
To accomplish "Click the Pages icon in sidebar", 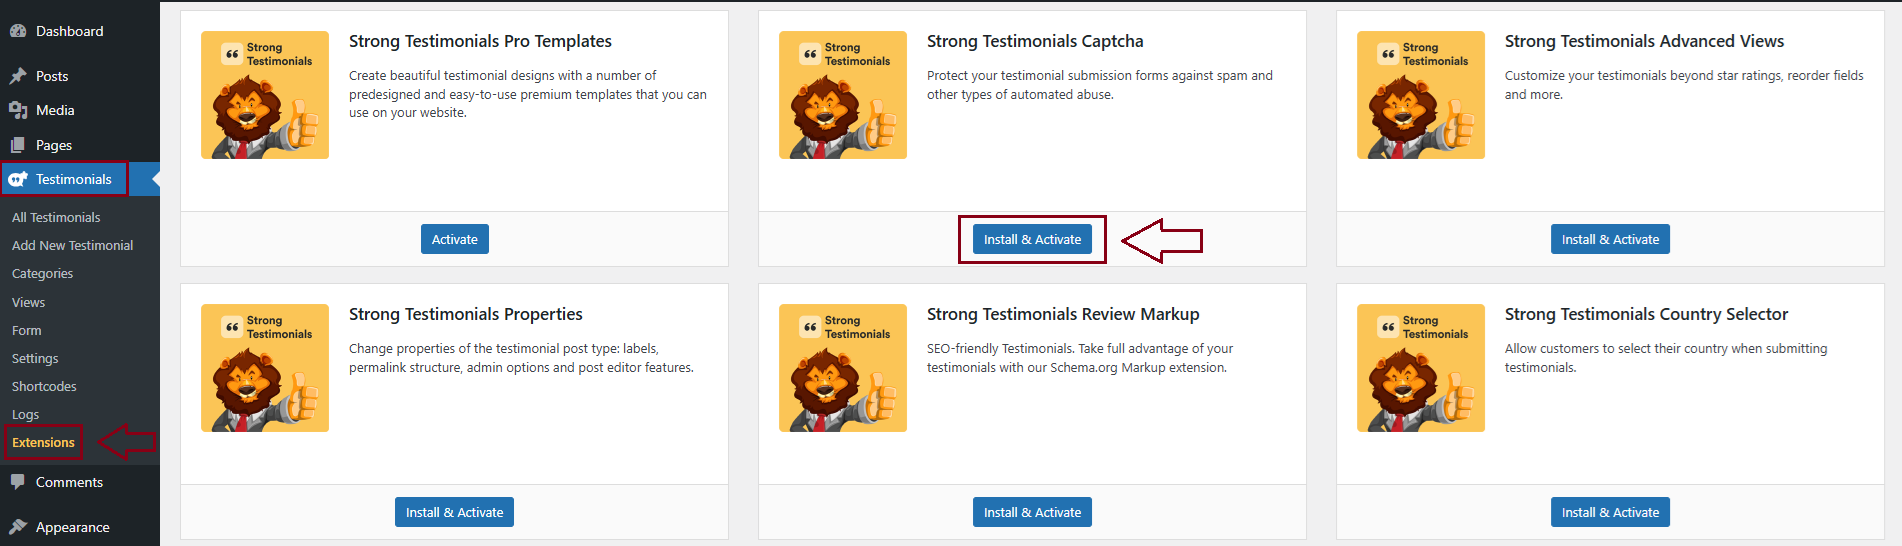I will click(18, 145).
